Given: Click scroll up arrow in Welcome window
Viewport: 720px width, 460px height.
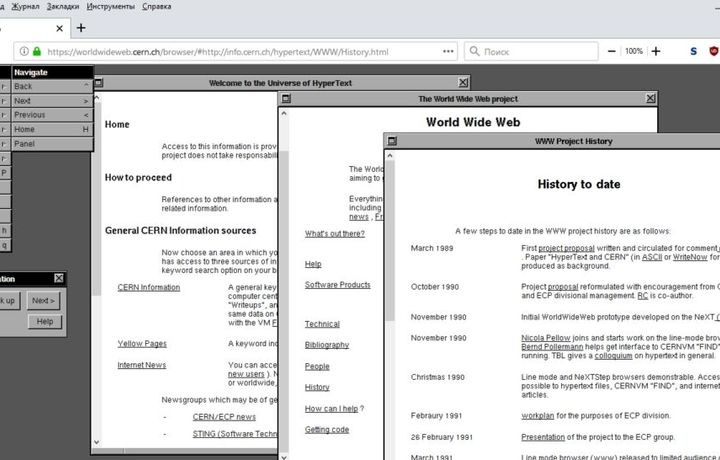Looking at the screenshot, I should (x=97, y=97).
